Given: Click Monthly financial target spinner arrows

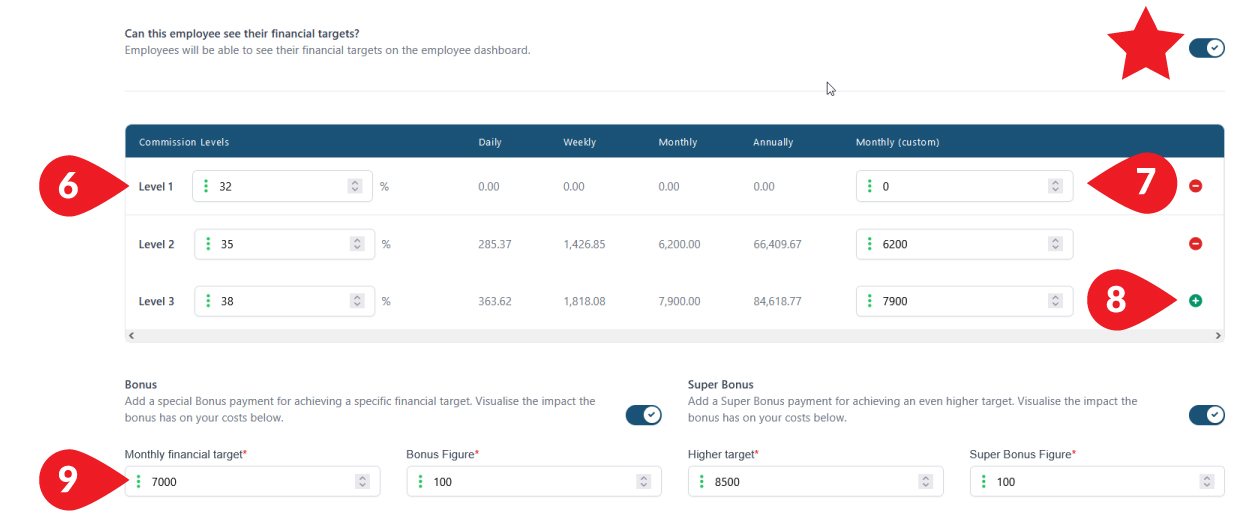Looking at the screenshot, I should [362, 482].
